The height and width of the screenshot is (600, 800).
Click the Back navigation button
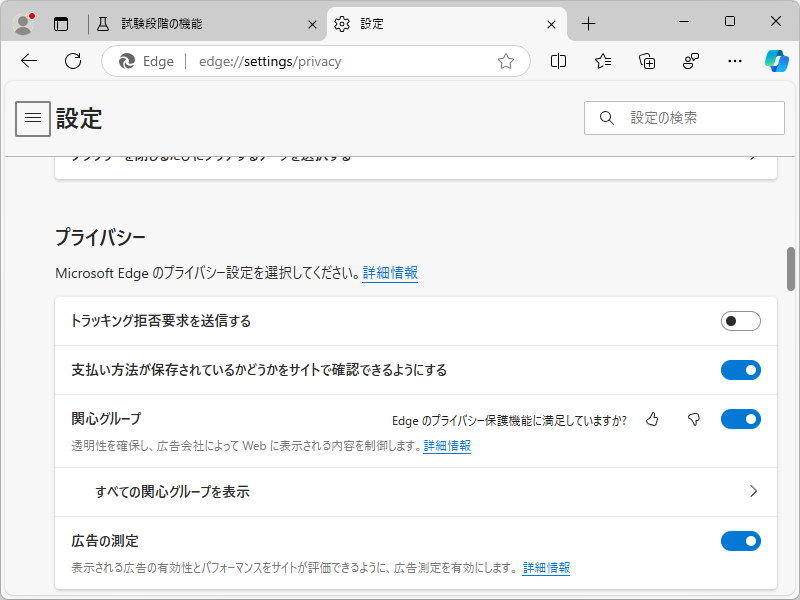point(28,61)
